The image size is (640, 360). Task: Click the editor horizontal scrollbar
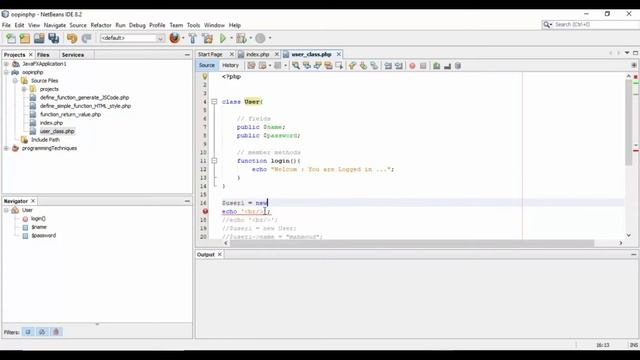coord(412,243)
